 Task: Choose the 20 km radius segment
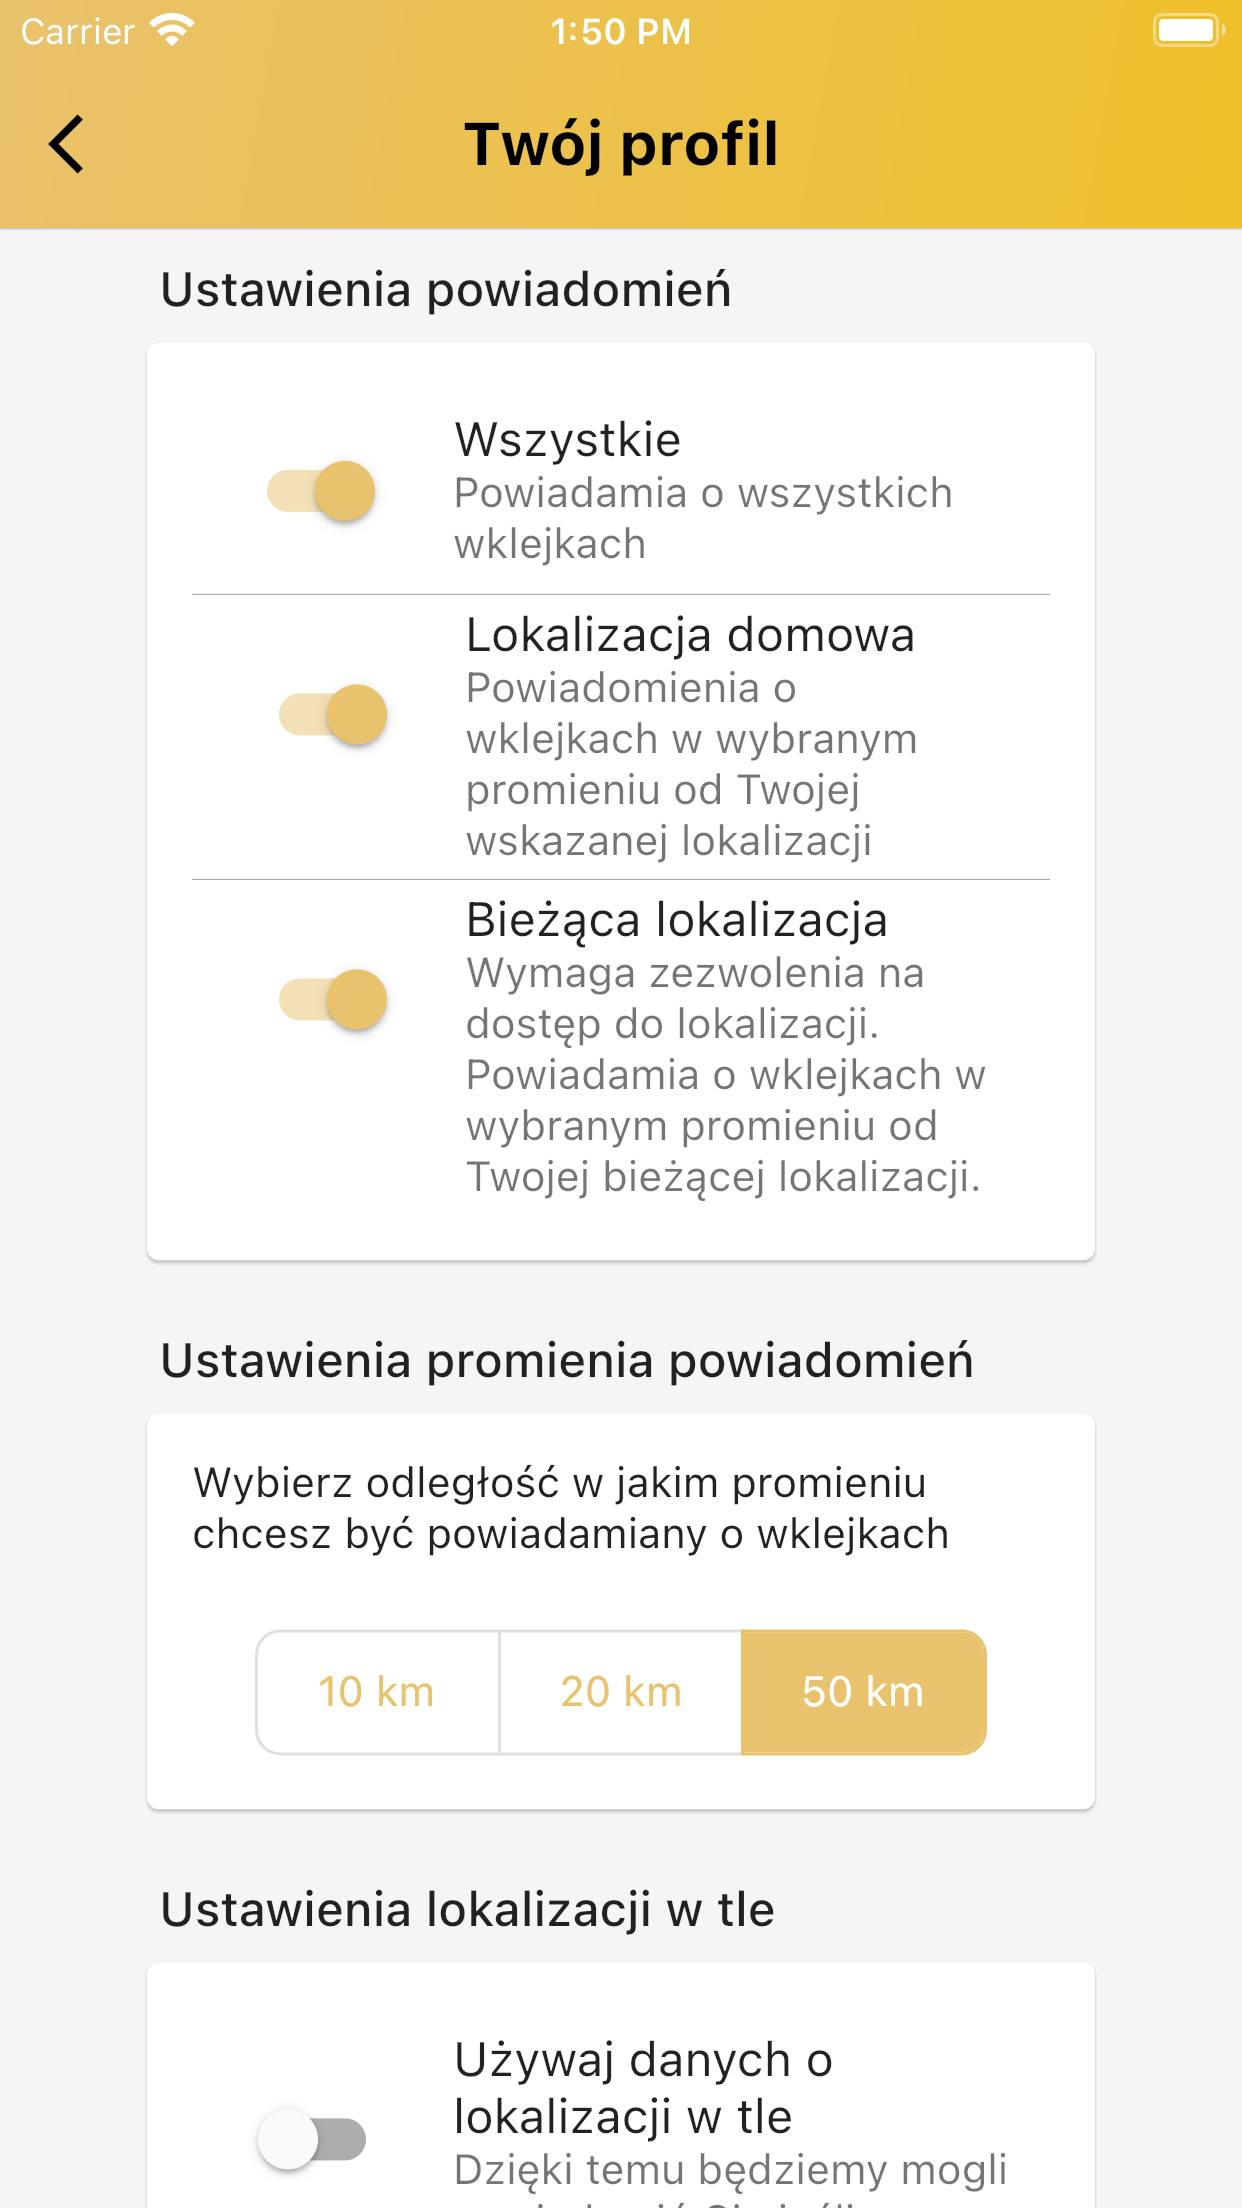(621, 1692)
